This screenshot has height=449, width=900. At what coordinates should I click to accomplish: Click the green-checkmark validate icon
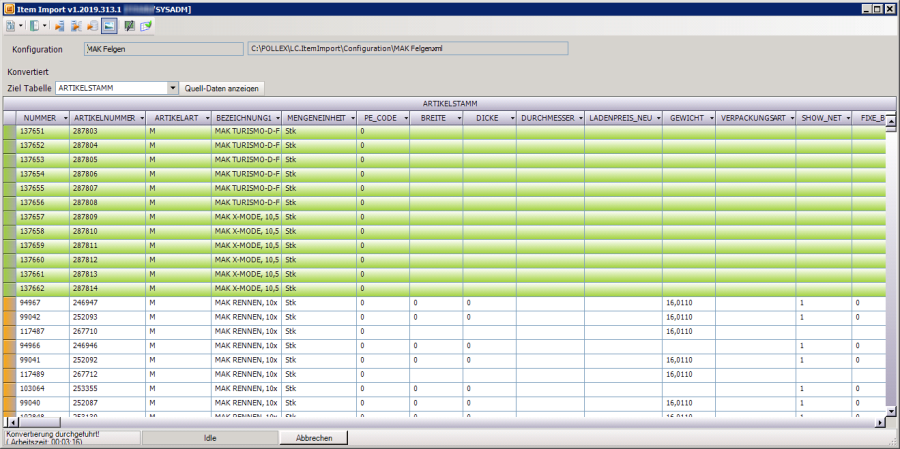click(146, 24)
